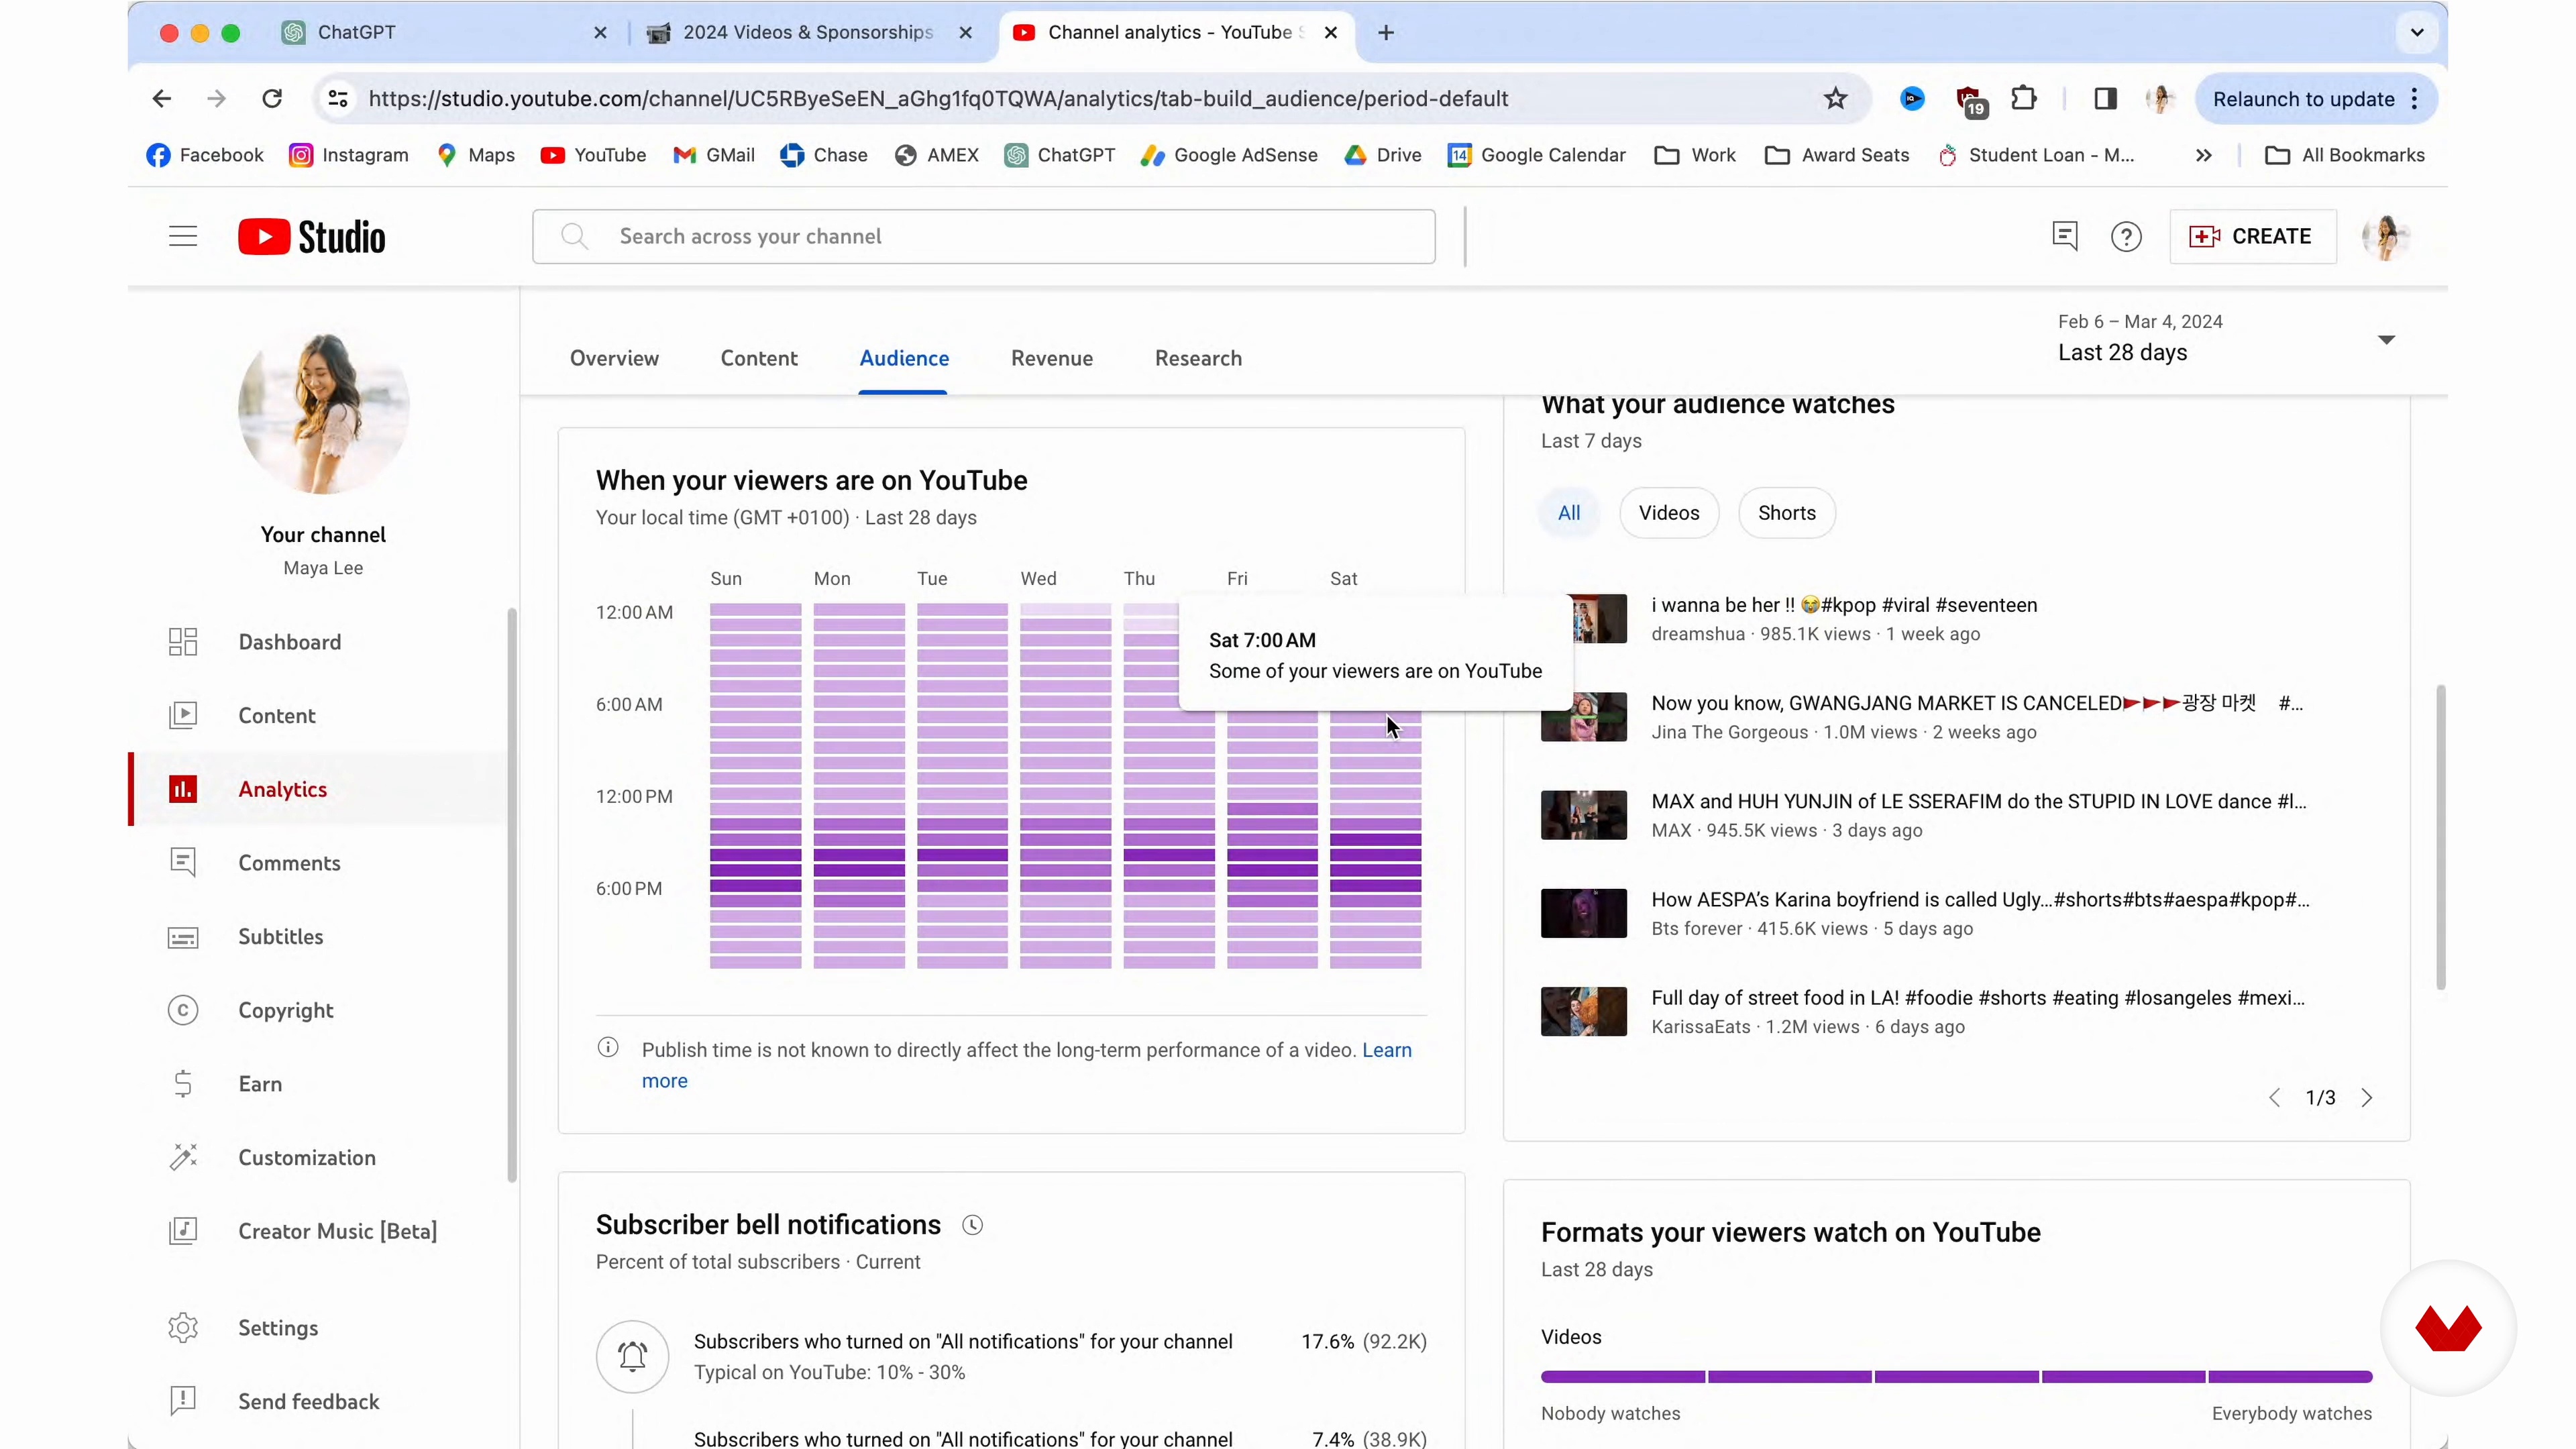Open Creator Music [Beta]

point(337,1231)
